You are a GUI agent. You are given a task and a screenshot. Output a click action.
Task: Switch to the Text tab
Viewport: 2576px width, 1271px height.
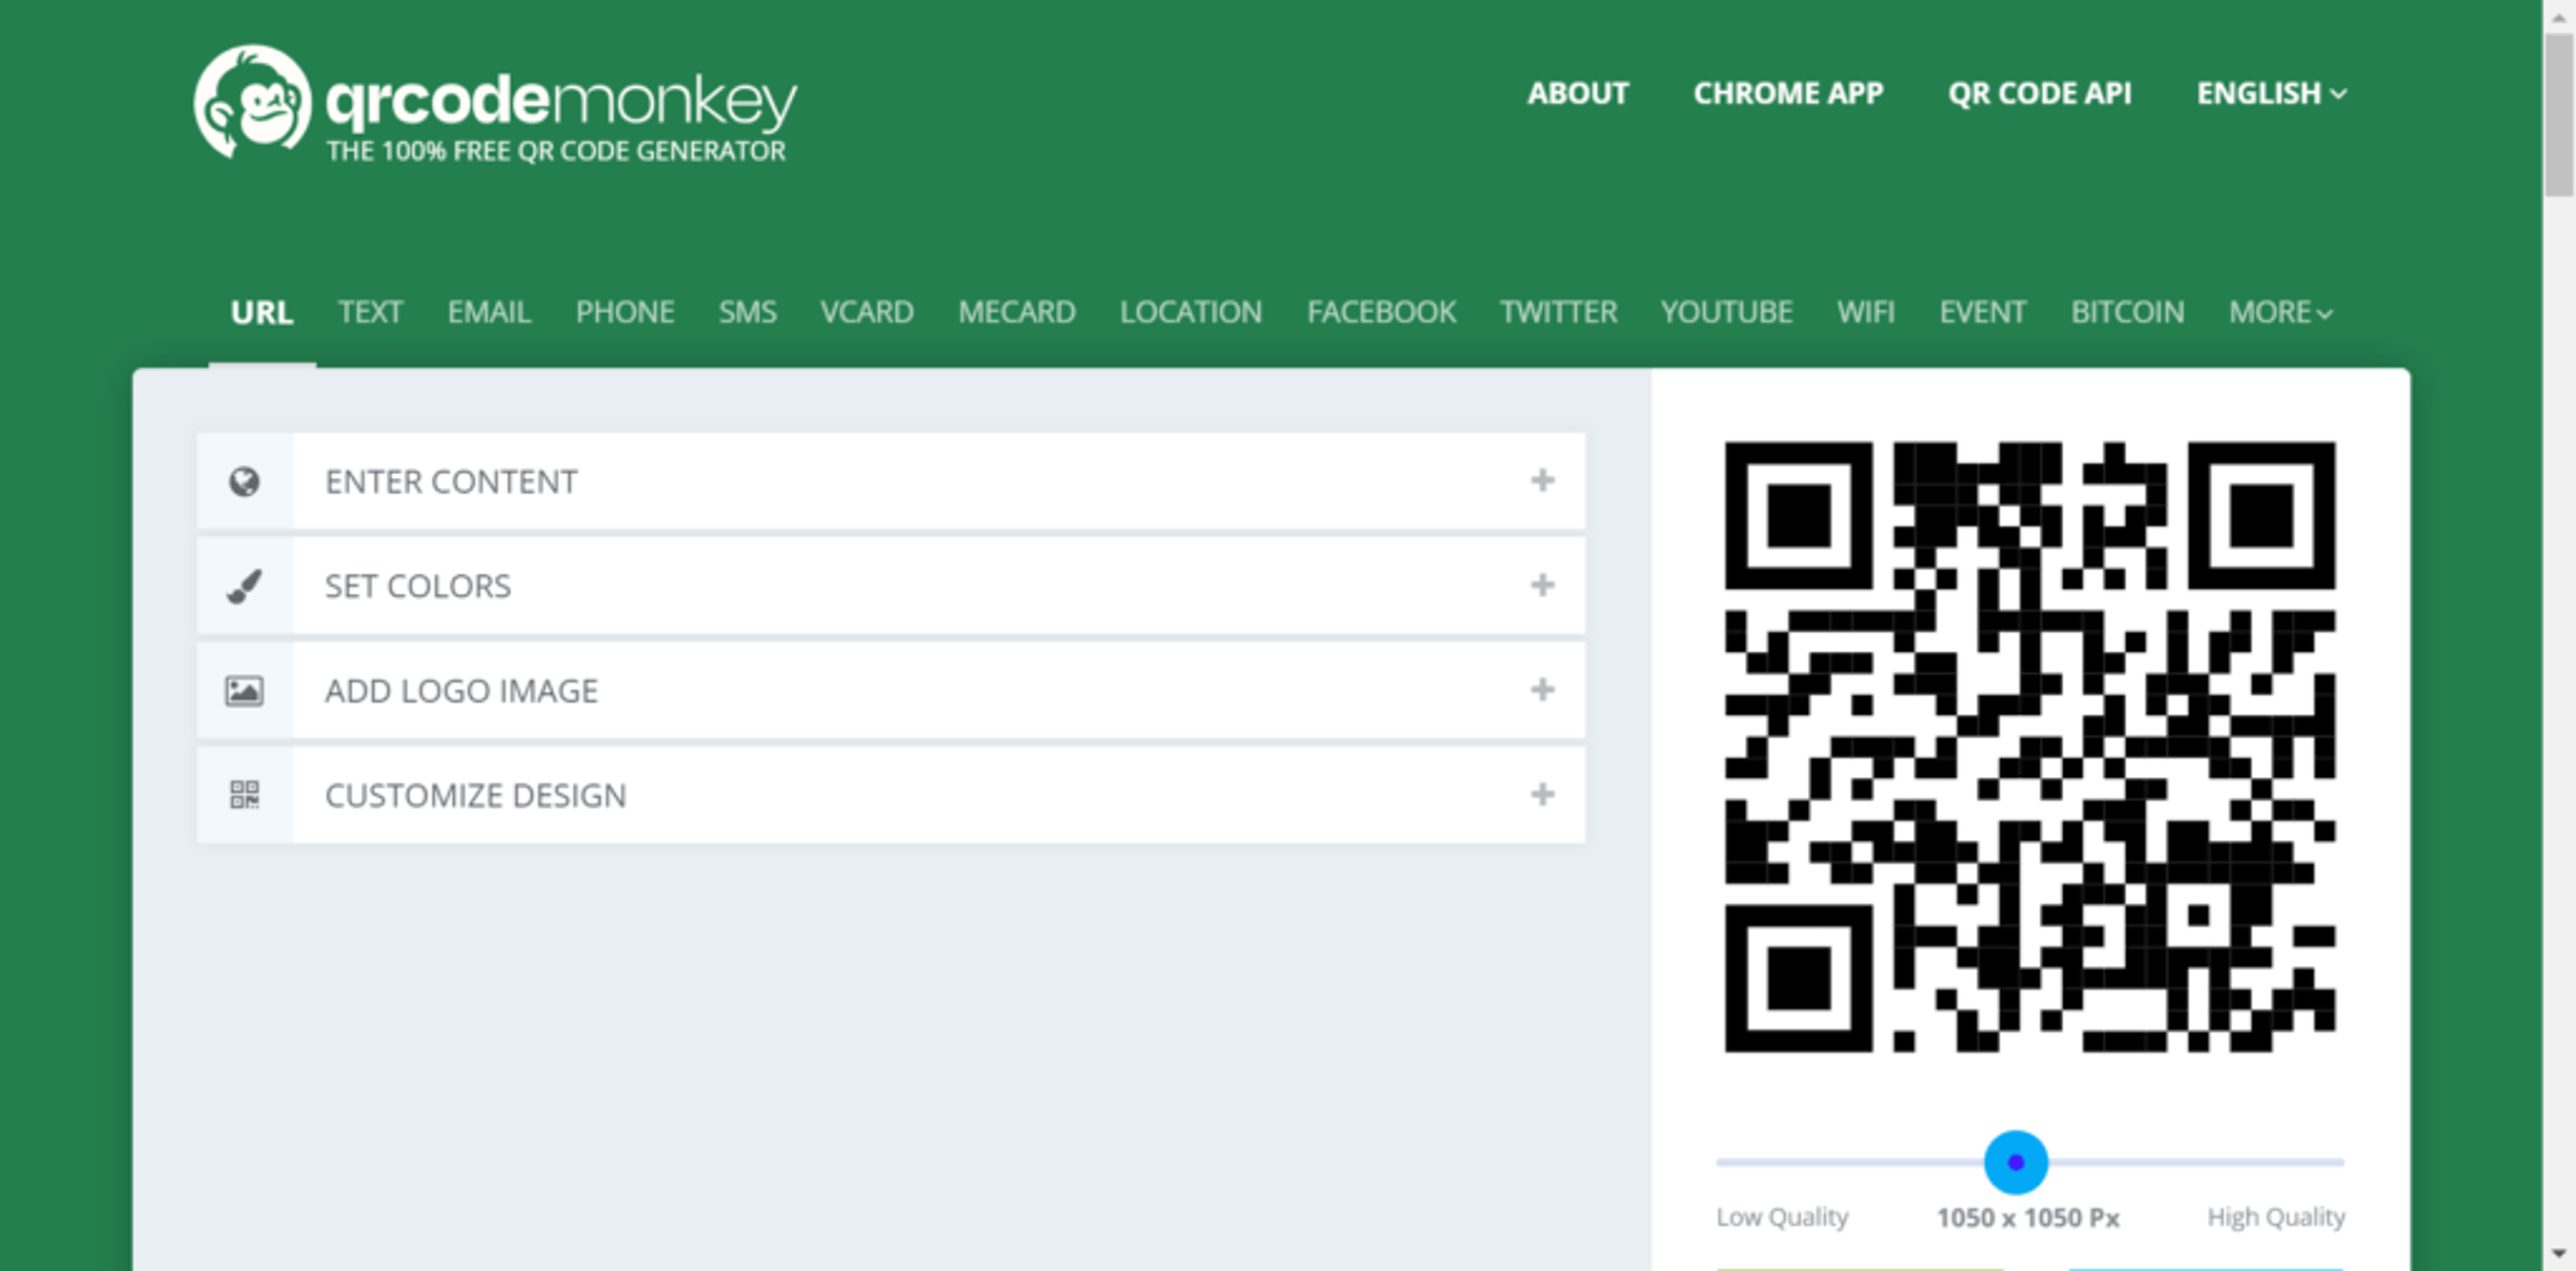(370, 312)
